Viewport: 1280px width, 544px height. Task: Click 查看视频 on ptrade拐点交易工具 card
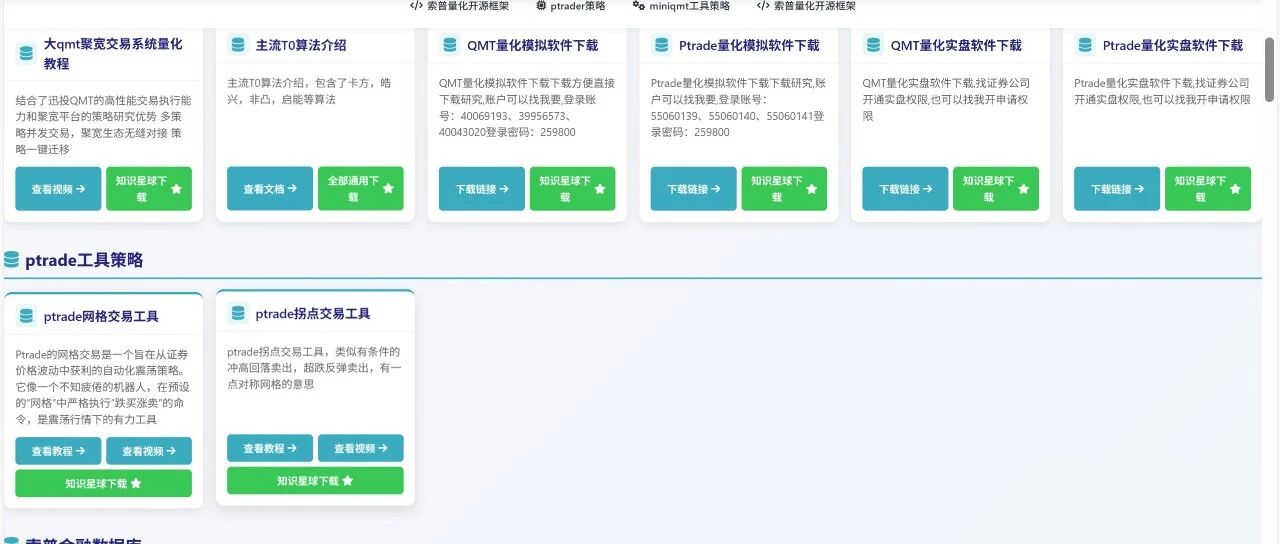pyautogui.click(x=360, y=448)
